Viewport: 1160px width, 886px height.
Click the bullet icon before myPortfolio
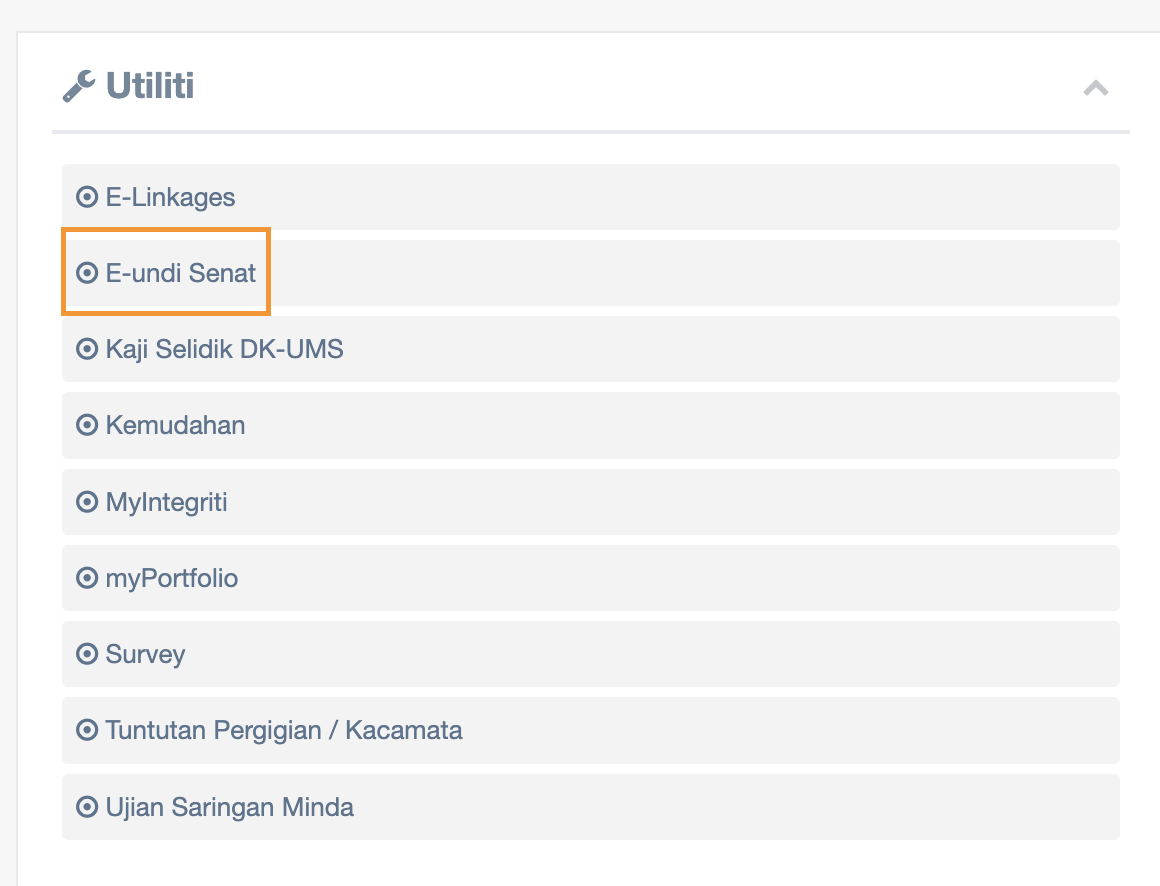click(88, 578)
